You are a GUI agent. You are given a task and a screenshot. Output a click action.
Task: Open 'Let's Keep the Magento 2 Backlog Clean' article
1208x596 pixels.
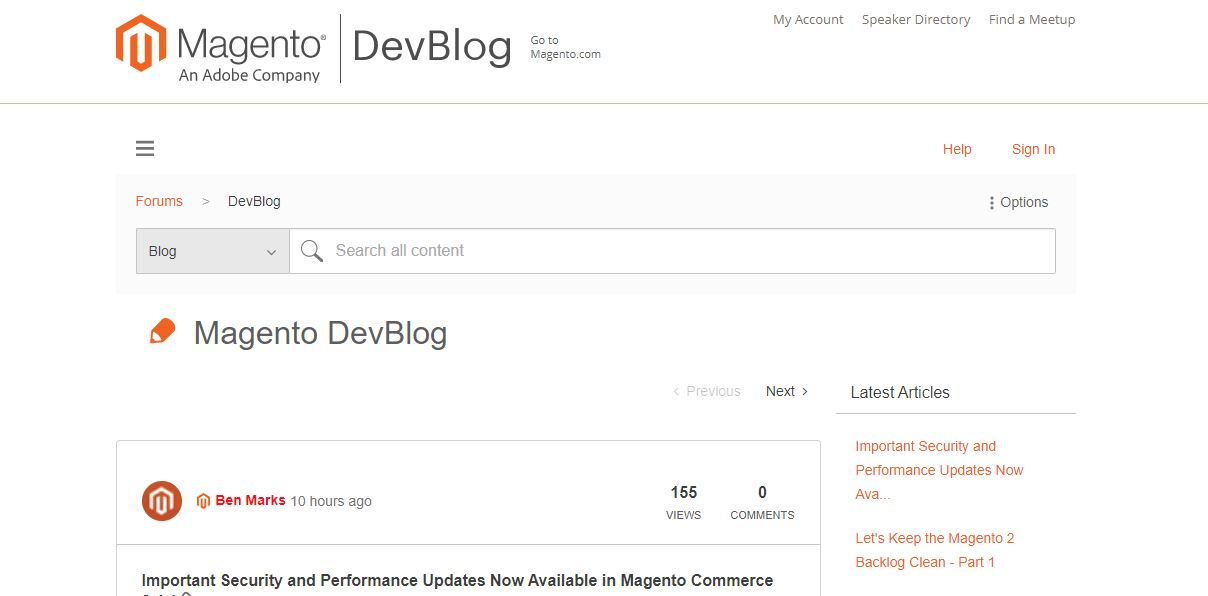tap(935, 550)
